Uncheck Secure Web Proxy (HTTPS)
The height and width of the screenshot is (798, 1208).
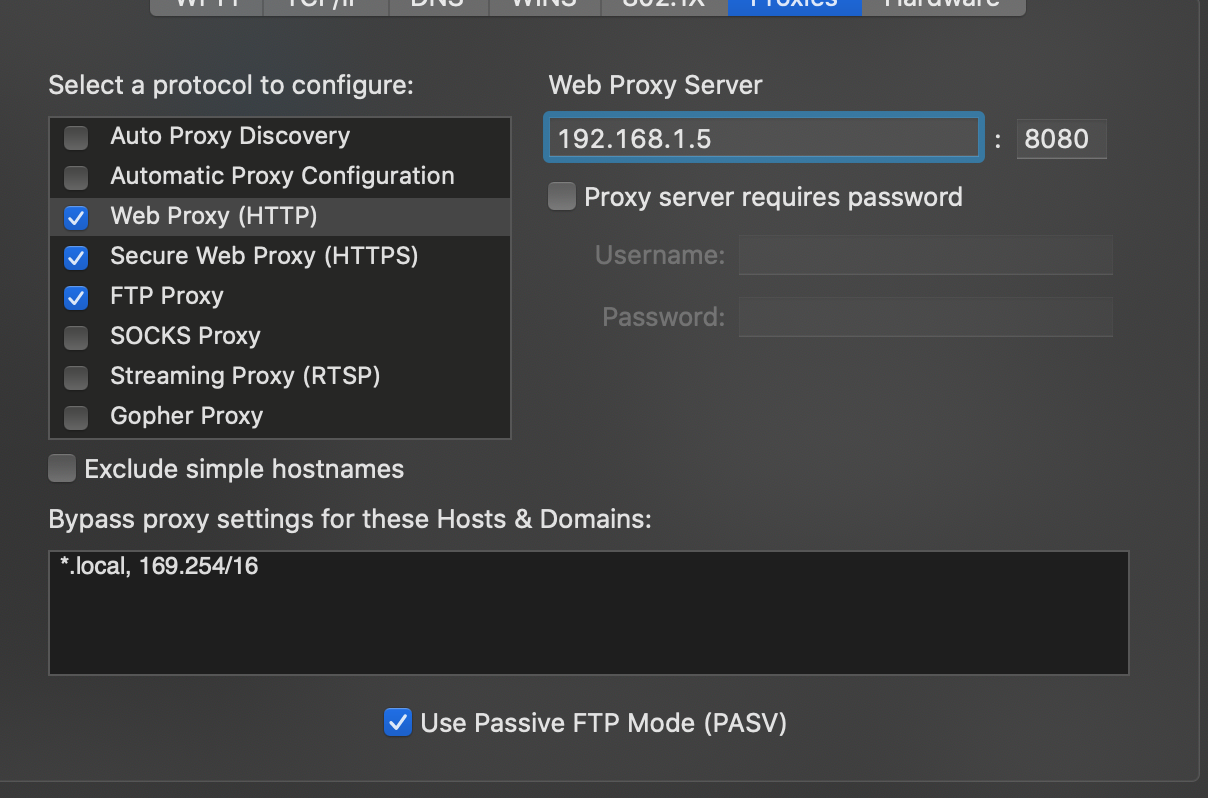75,257
